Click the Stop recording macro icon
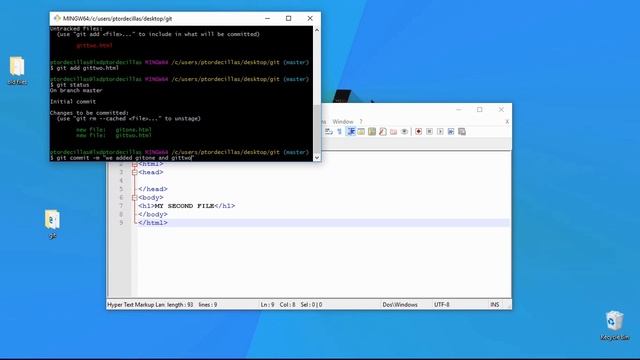 [x=429, y=131]
